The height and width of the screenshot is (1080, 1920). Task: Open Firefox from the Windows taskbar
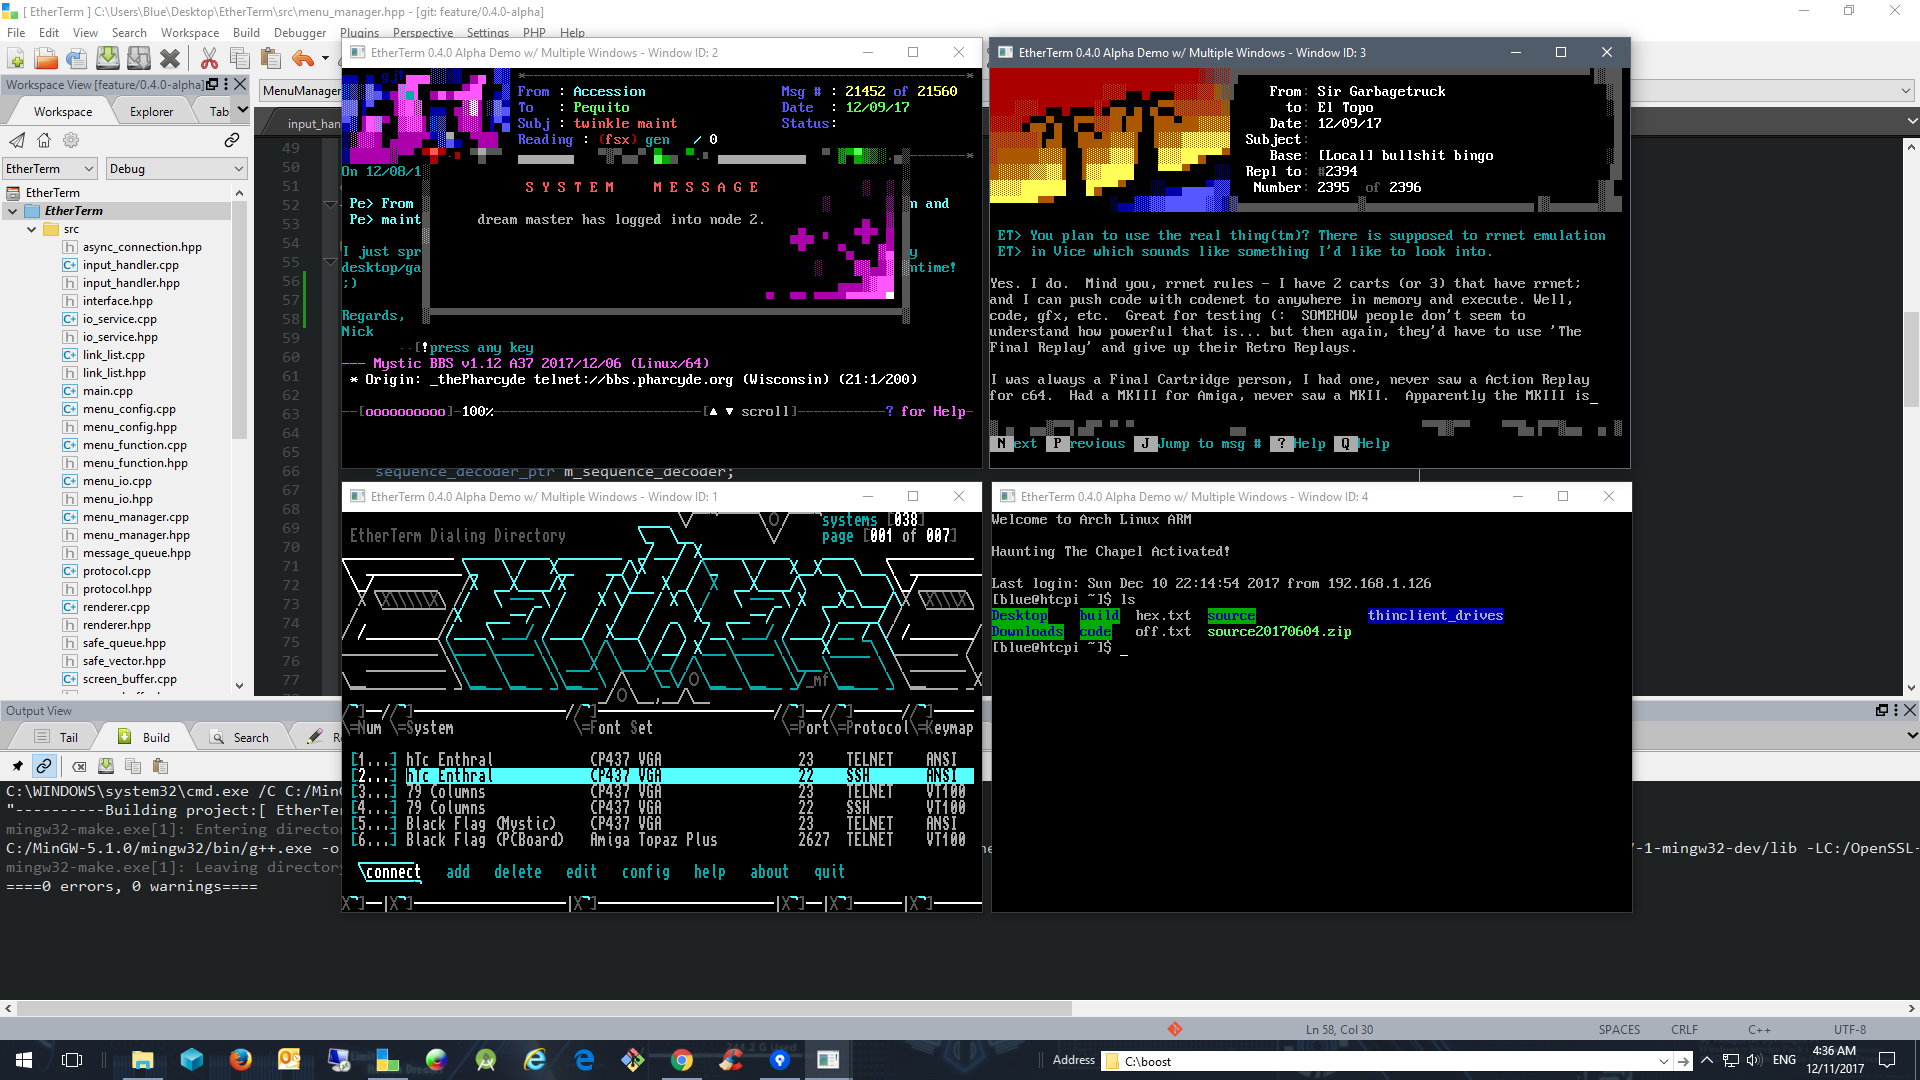[x=240, y=1060]
